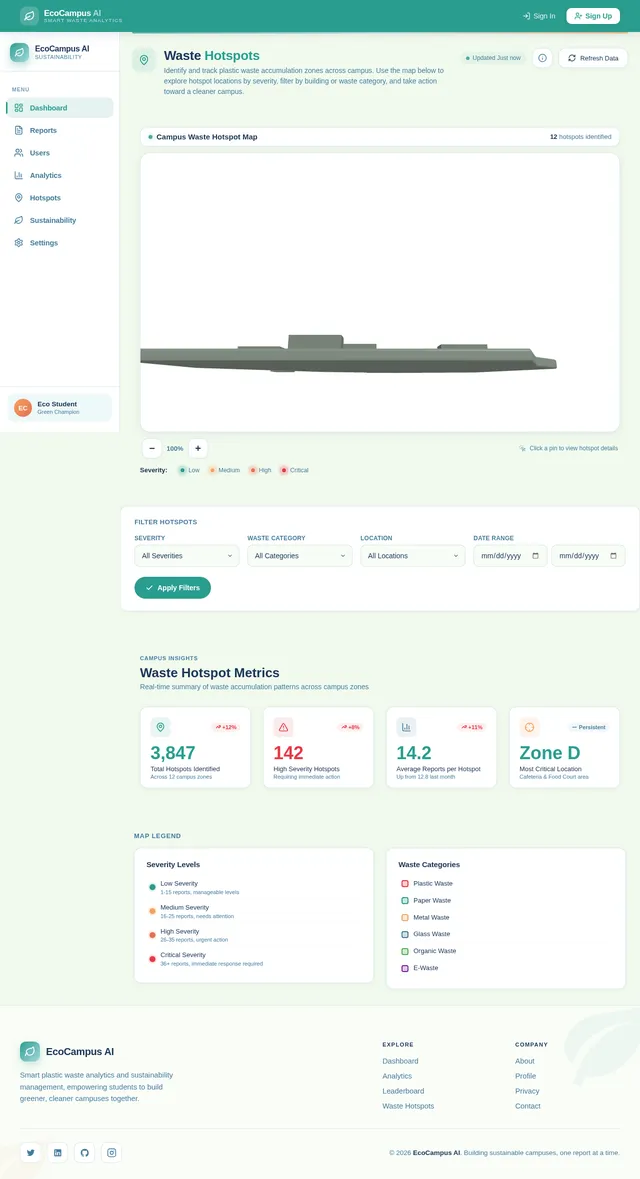640x1179 pixels.
Task: Open the start date calendar picker icon
Action: coord(535,556)
